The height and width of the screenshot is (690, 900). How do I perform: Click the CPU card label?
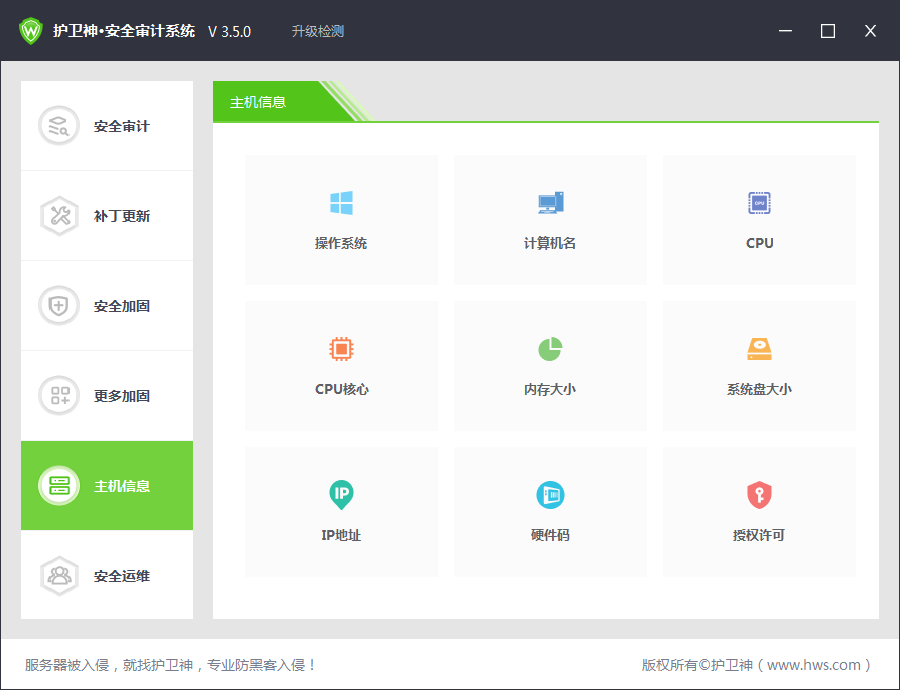[x=759, y=243]
